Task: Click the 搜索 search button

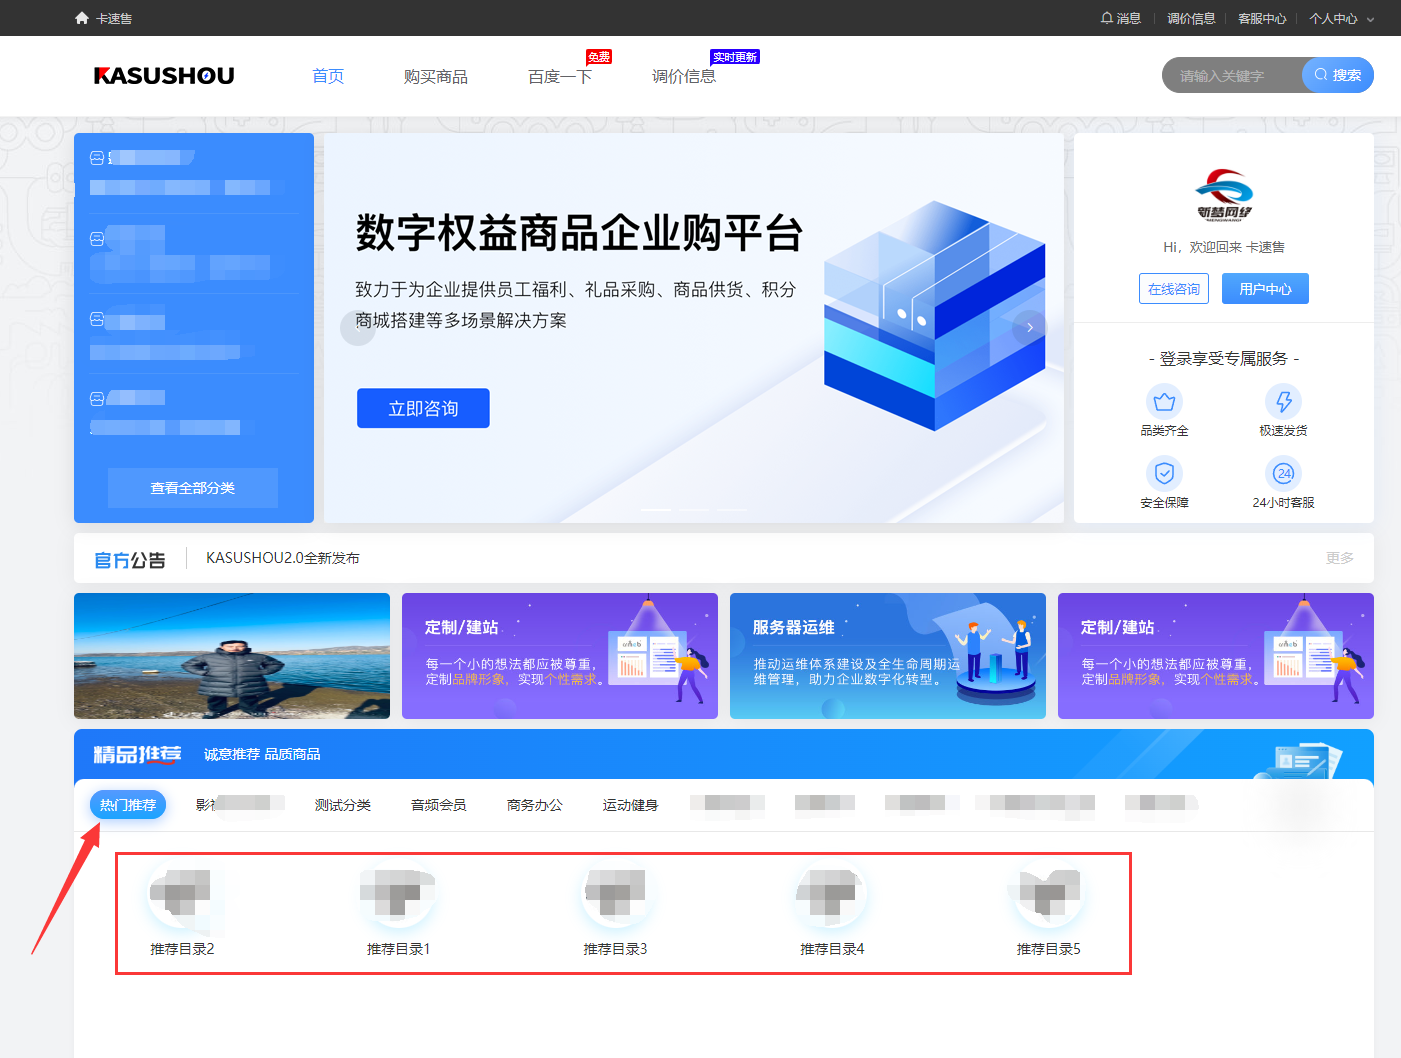Action: (1338, 75)
